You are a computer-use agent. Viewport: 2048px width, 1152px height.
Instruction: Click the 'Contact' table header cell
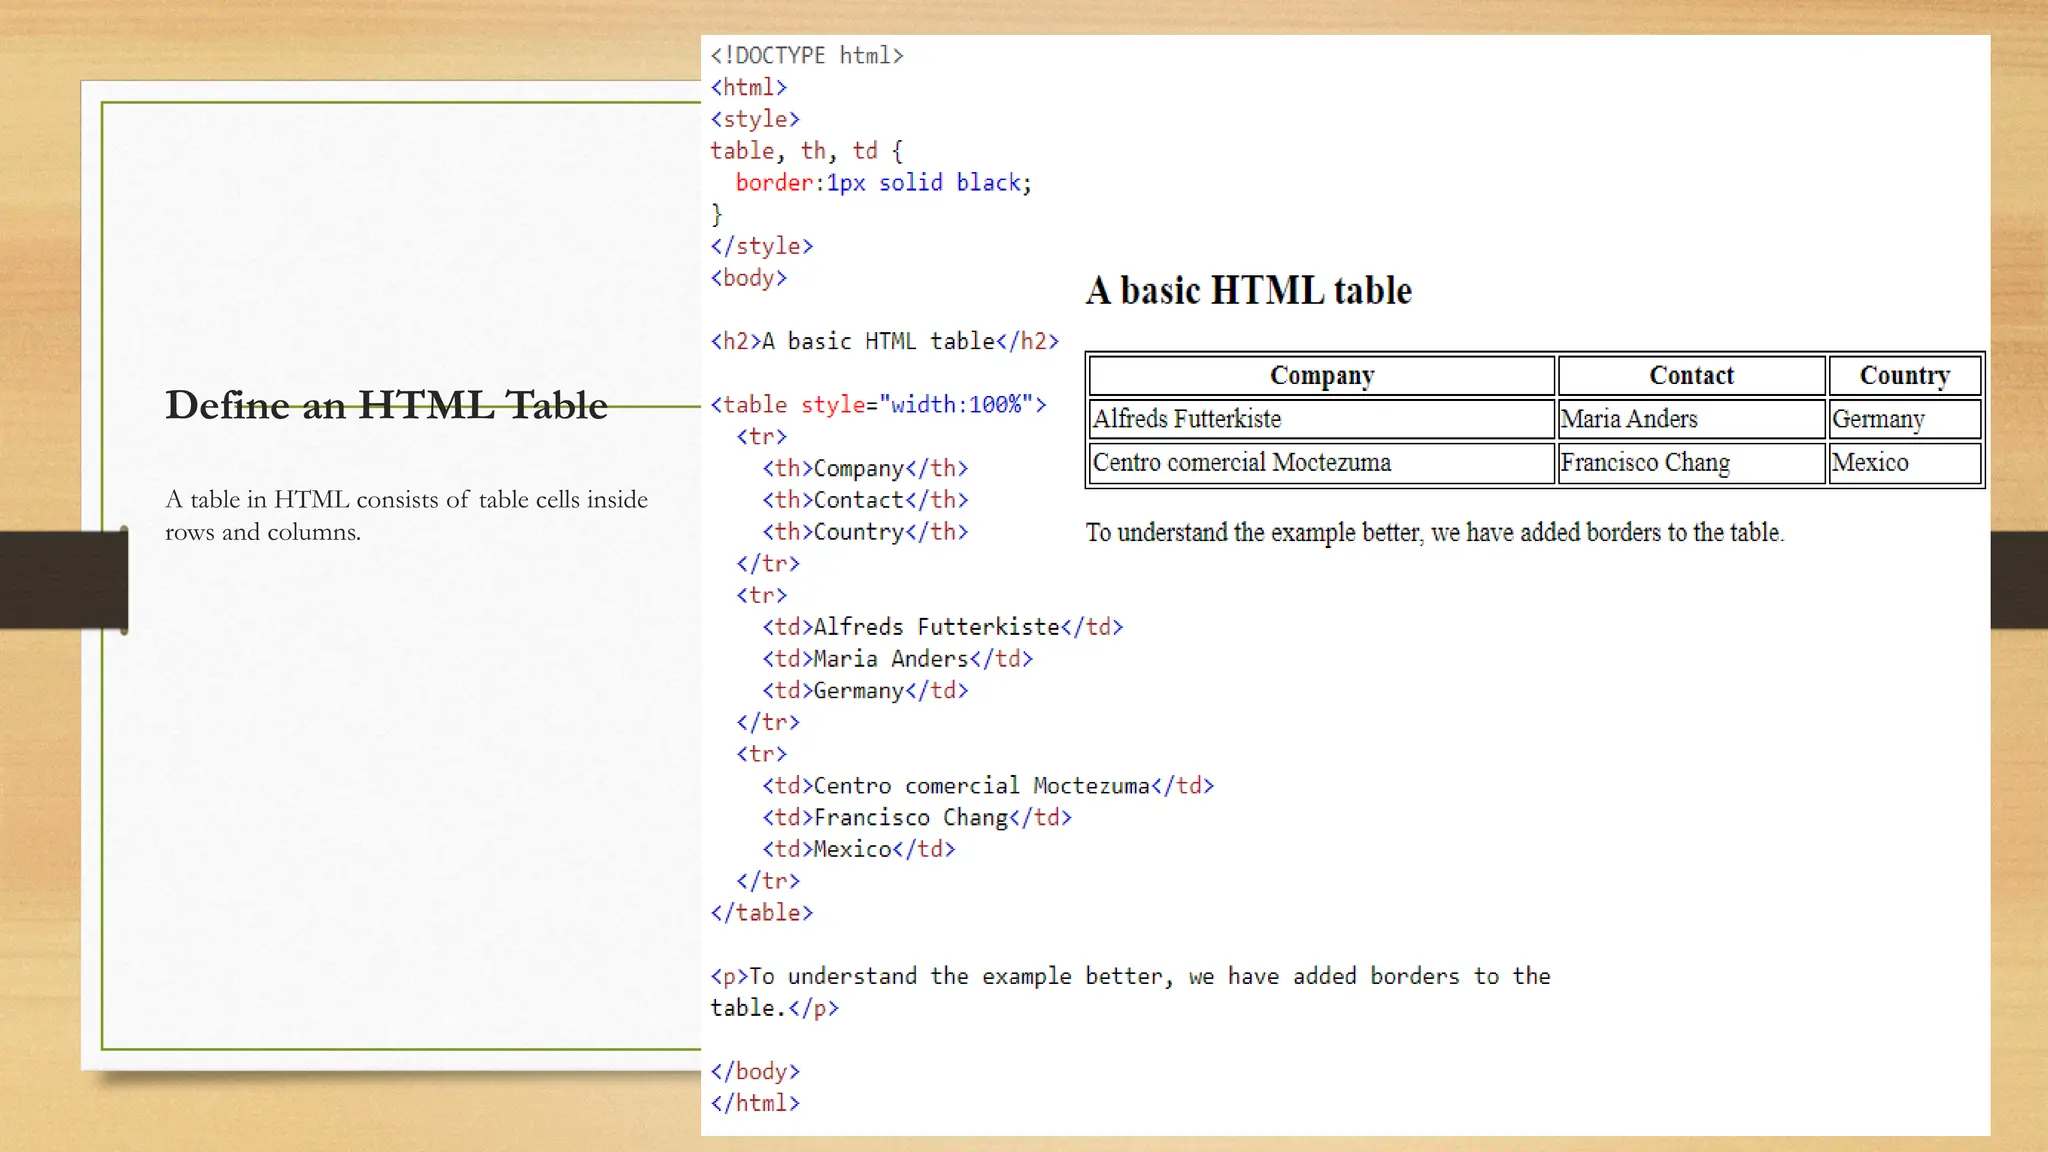coord(1691,376)
